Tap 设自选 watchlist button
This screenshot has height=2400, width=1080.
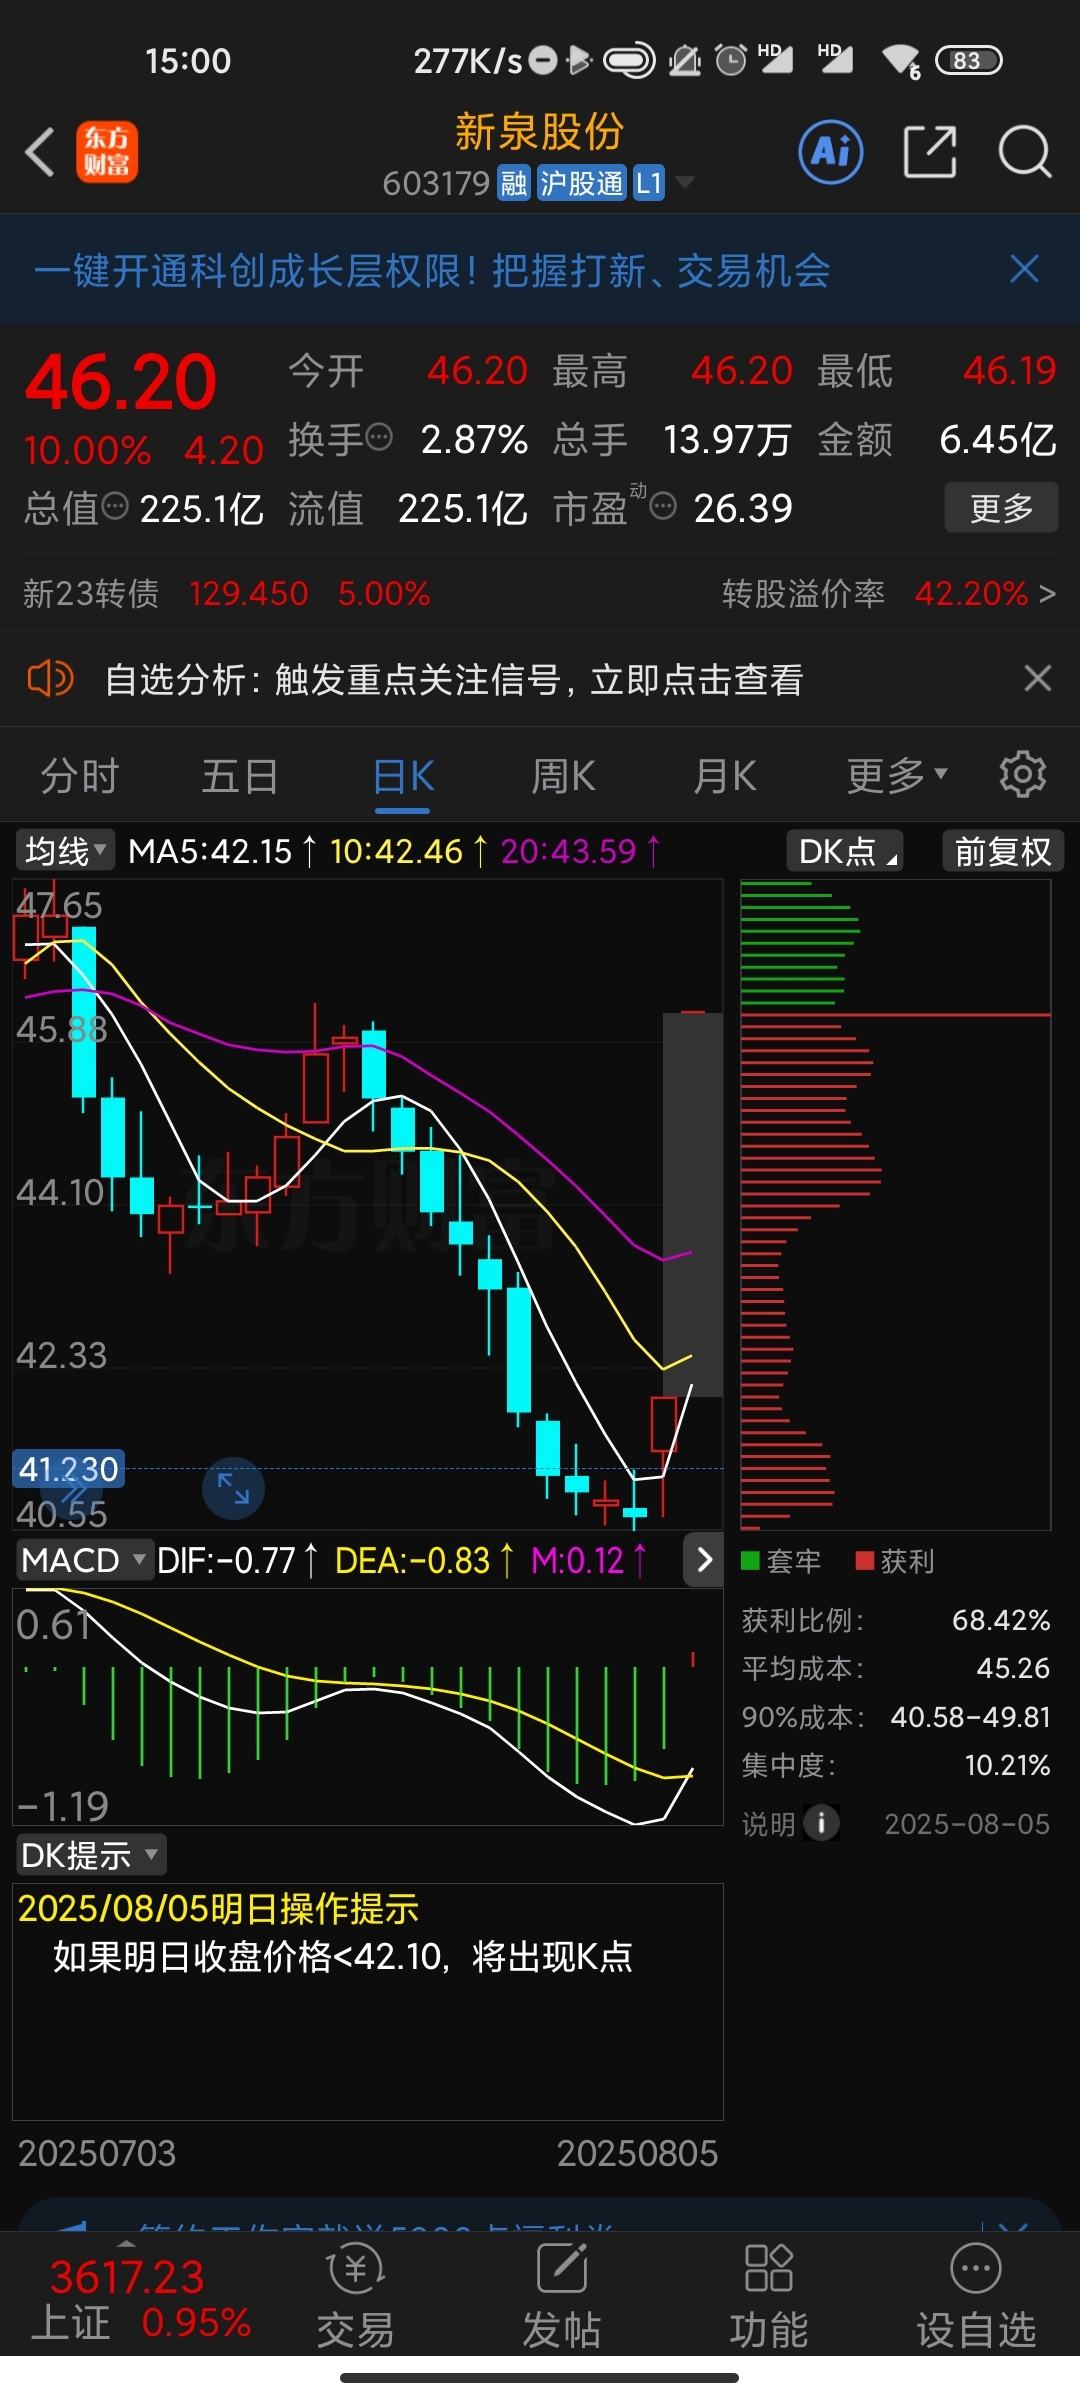(976, 2296)
